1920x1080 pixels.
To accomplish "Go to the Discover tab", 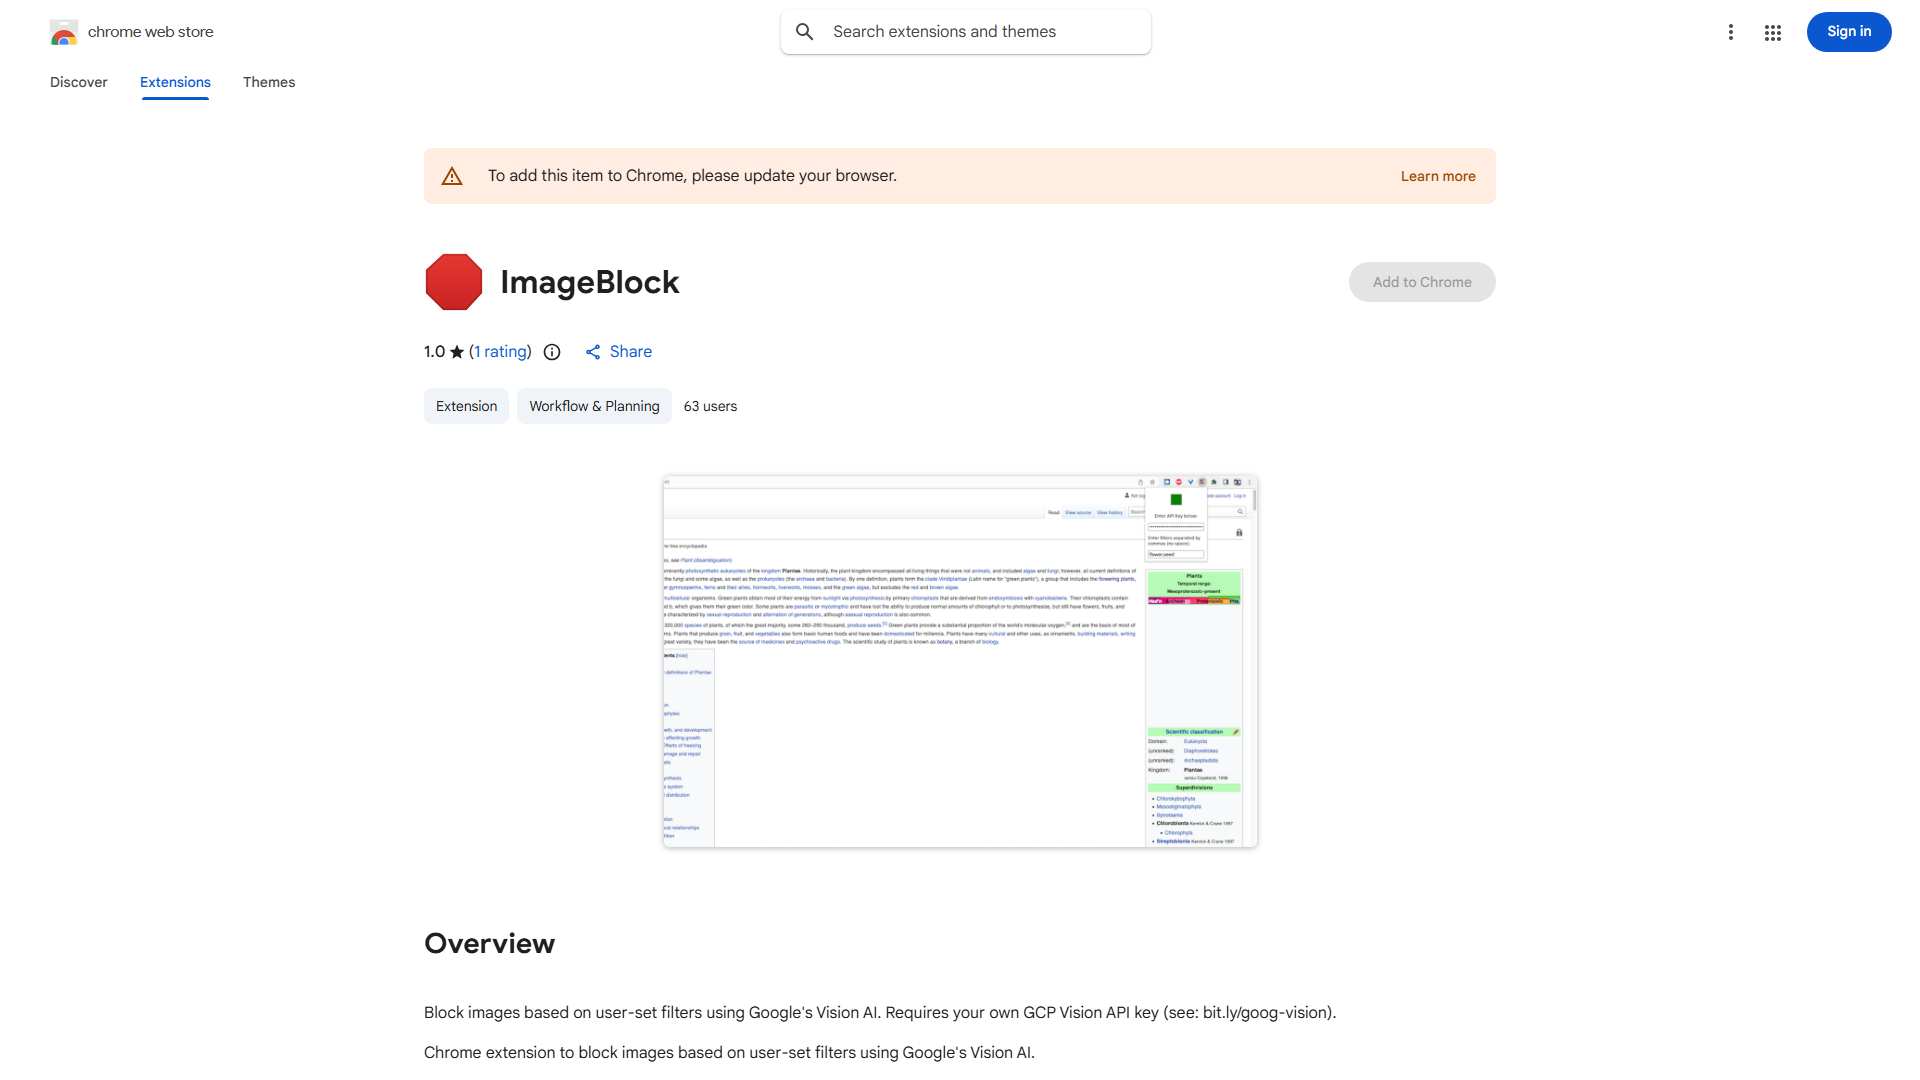I will pyautogui.click(x=79, y=82).
